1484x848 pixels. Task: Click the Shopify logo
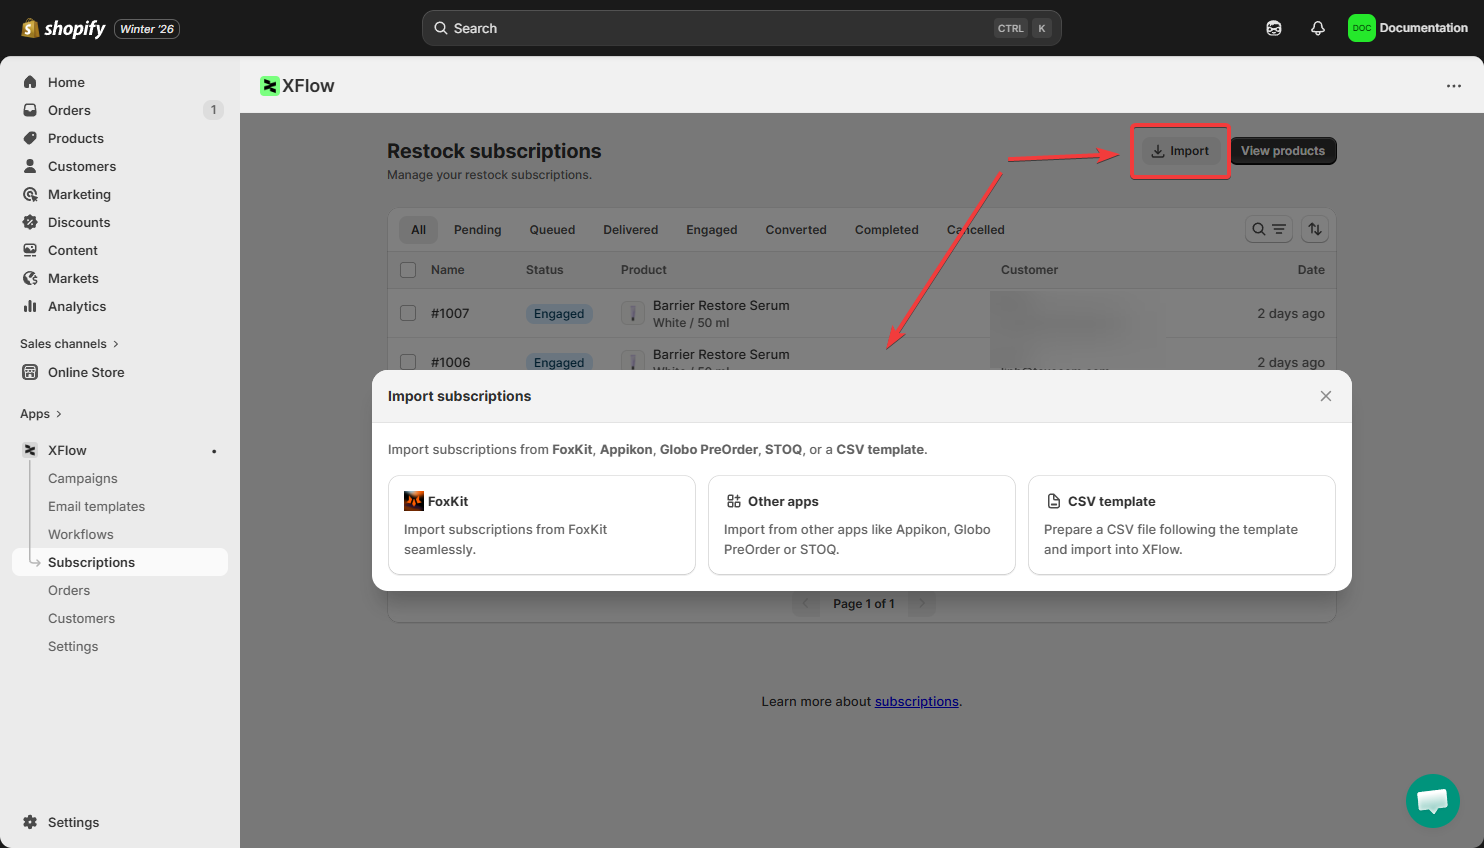(64, 28)
